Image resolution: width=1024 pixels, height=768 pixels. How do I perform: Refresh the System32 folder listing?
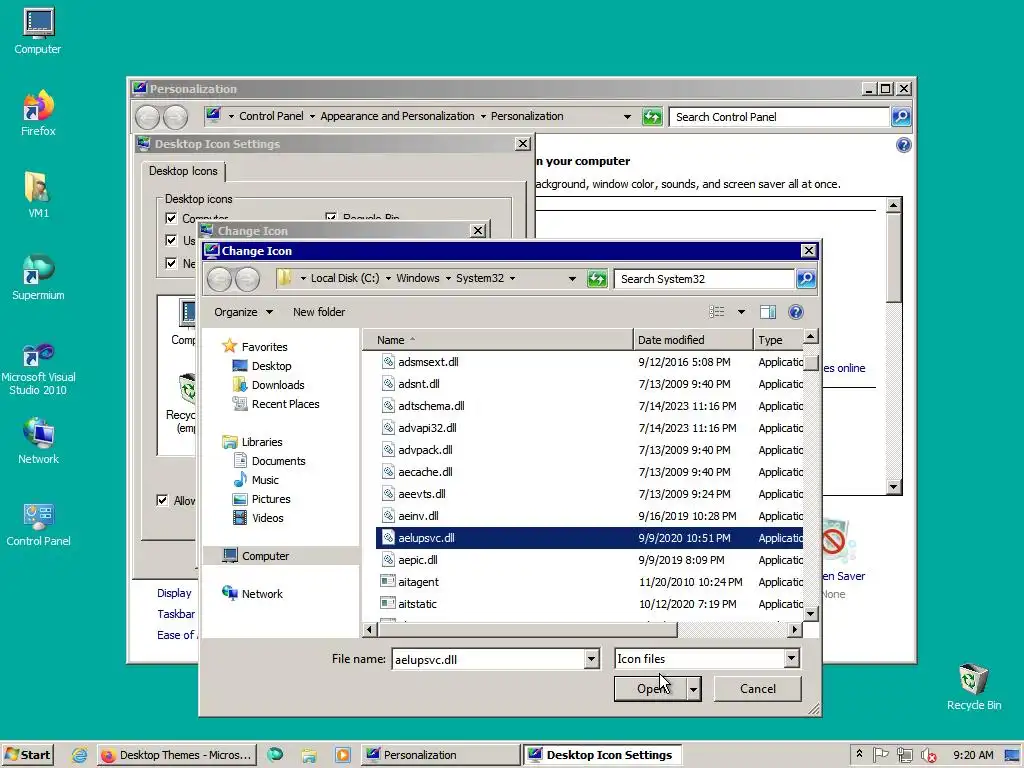(597, 279)
